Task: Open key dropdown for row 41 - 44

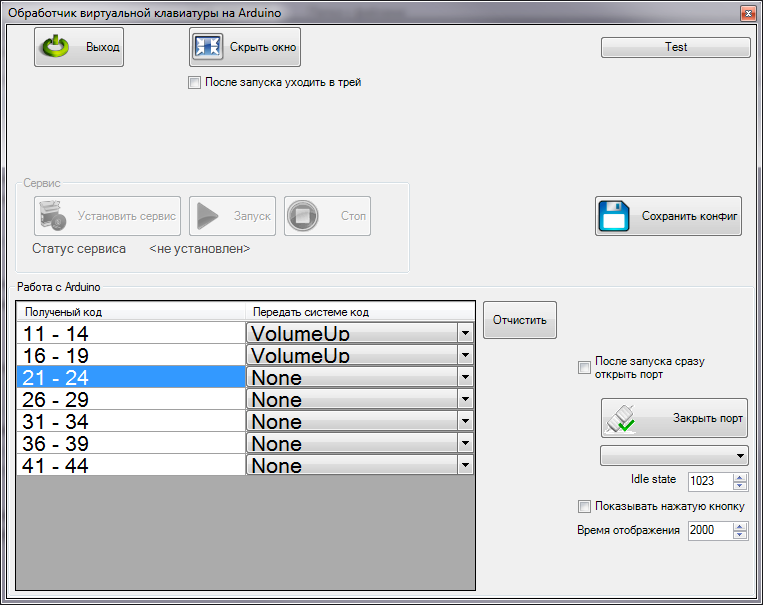Action: coord(465,465)
